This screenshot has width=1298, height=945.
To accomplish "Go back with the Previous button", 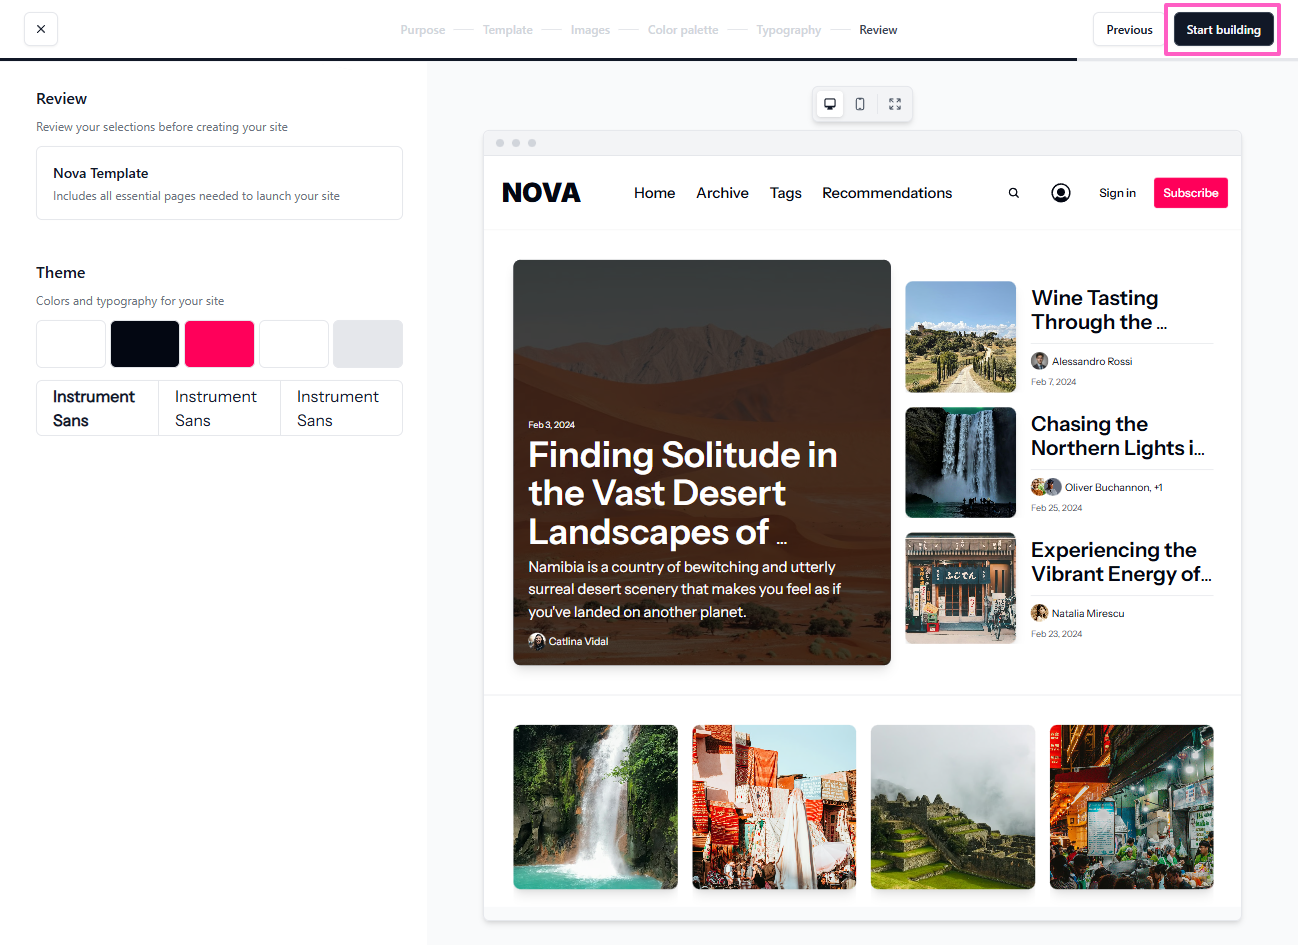I will pos(1129,30).
